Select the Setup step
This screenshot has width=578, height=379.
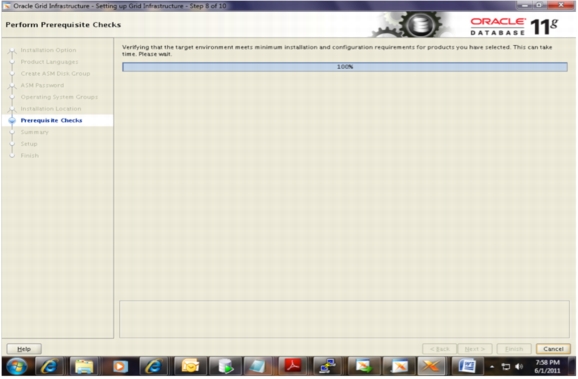[29, 144]
